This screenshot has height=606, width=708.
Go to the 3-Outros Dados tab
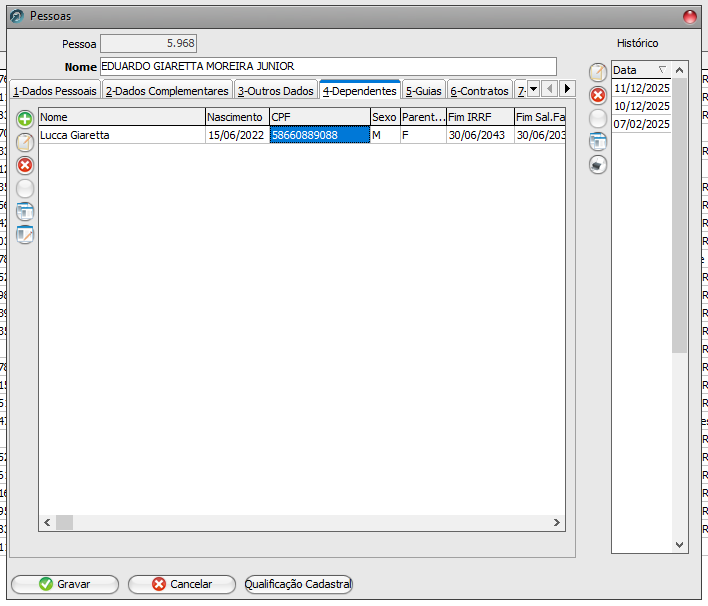tap(275, 91)
